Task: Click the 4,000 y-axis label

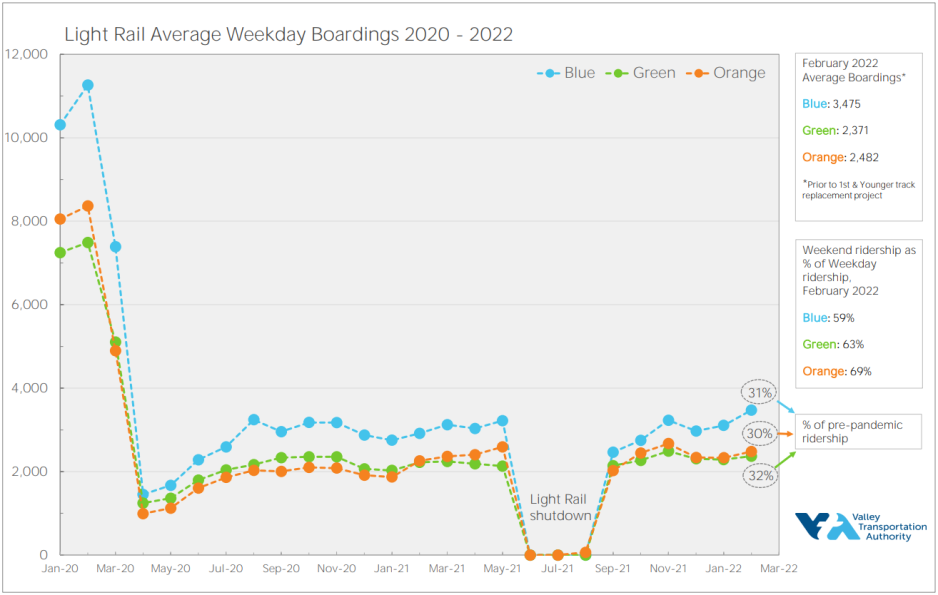Action: coord(29,388)
